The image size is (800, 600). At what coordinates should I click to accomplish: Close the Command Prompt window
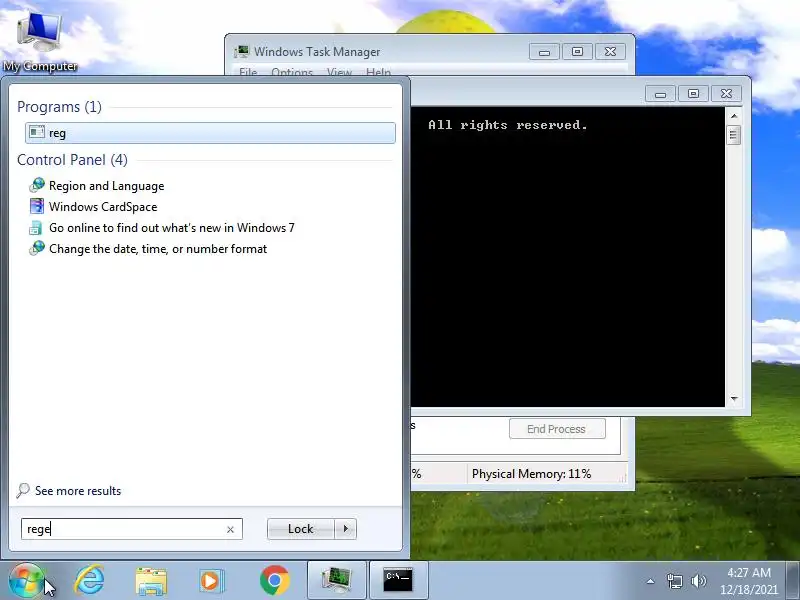pos(727,94)
